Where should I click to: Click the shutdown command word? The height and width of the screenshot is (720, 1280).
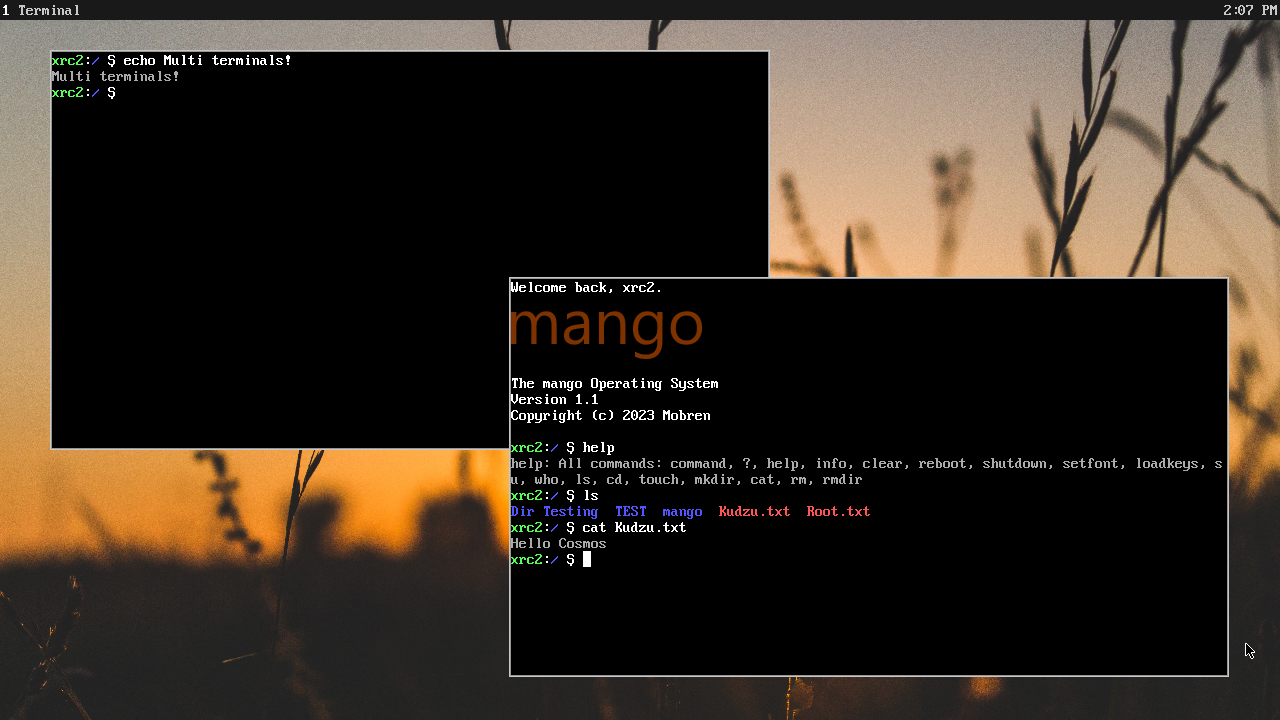coord(1014,463)
